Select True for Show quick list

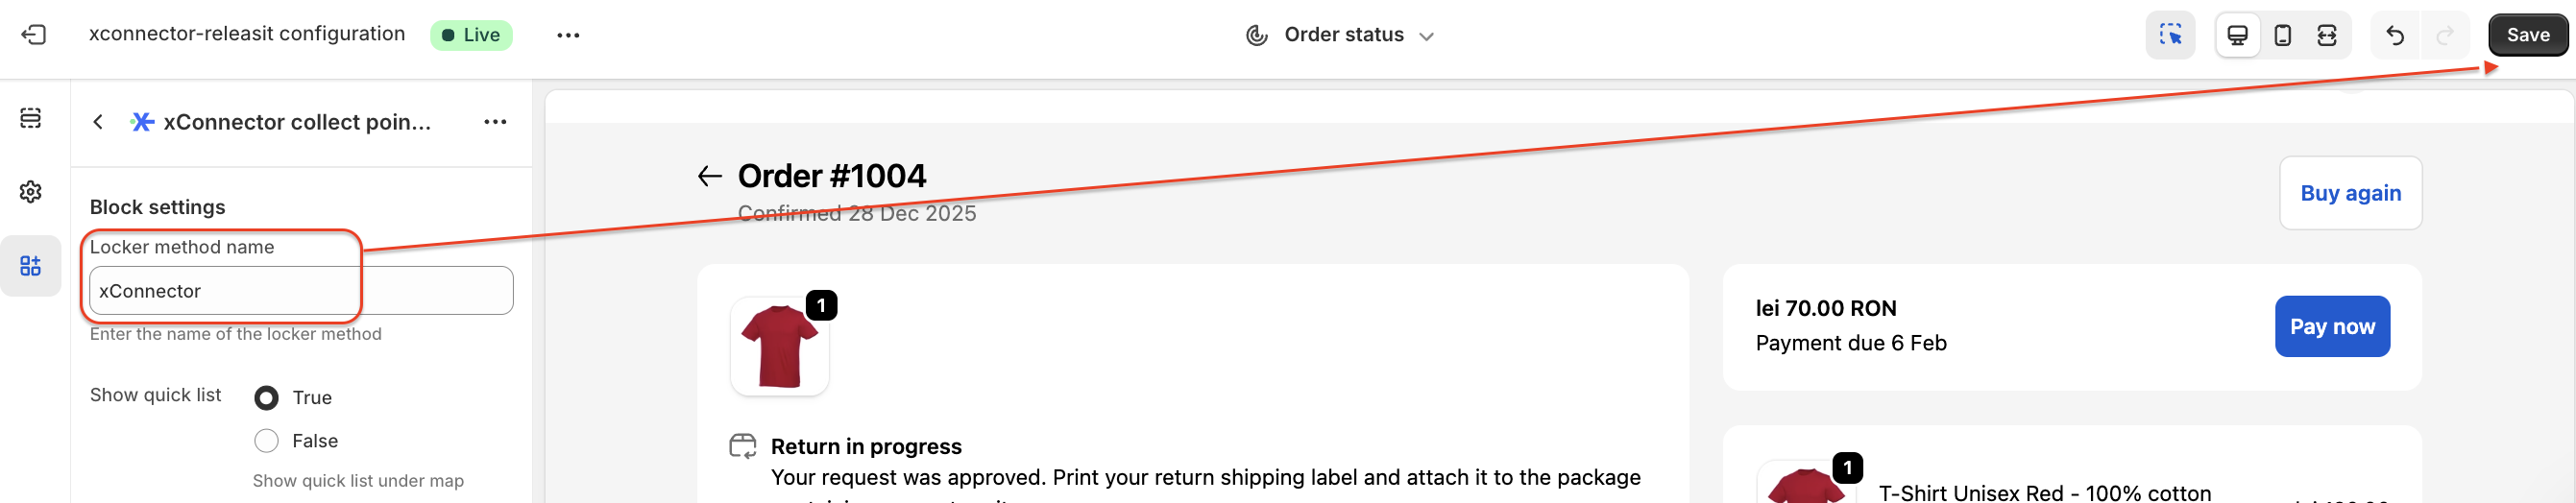click(266, 398)
